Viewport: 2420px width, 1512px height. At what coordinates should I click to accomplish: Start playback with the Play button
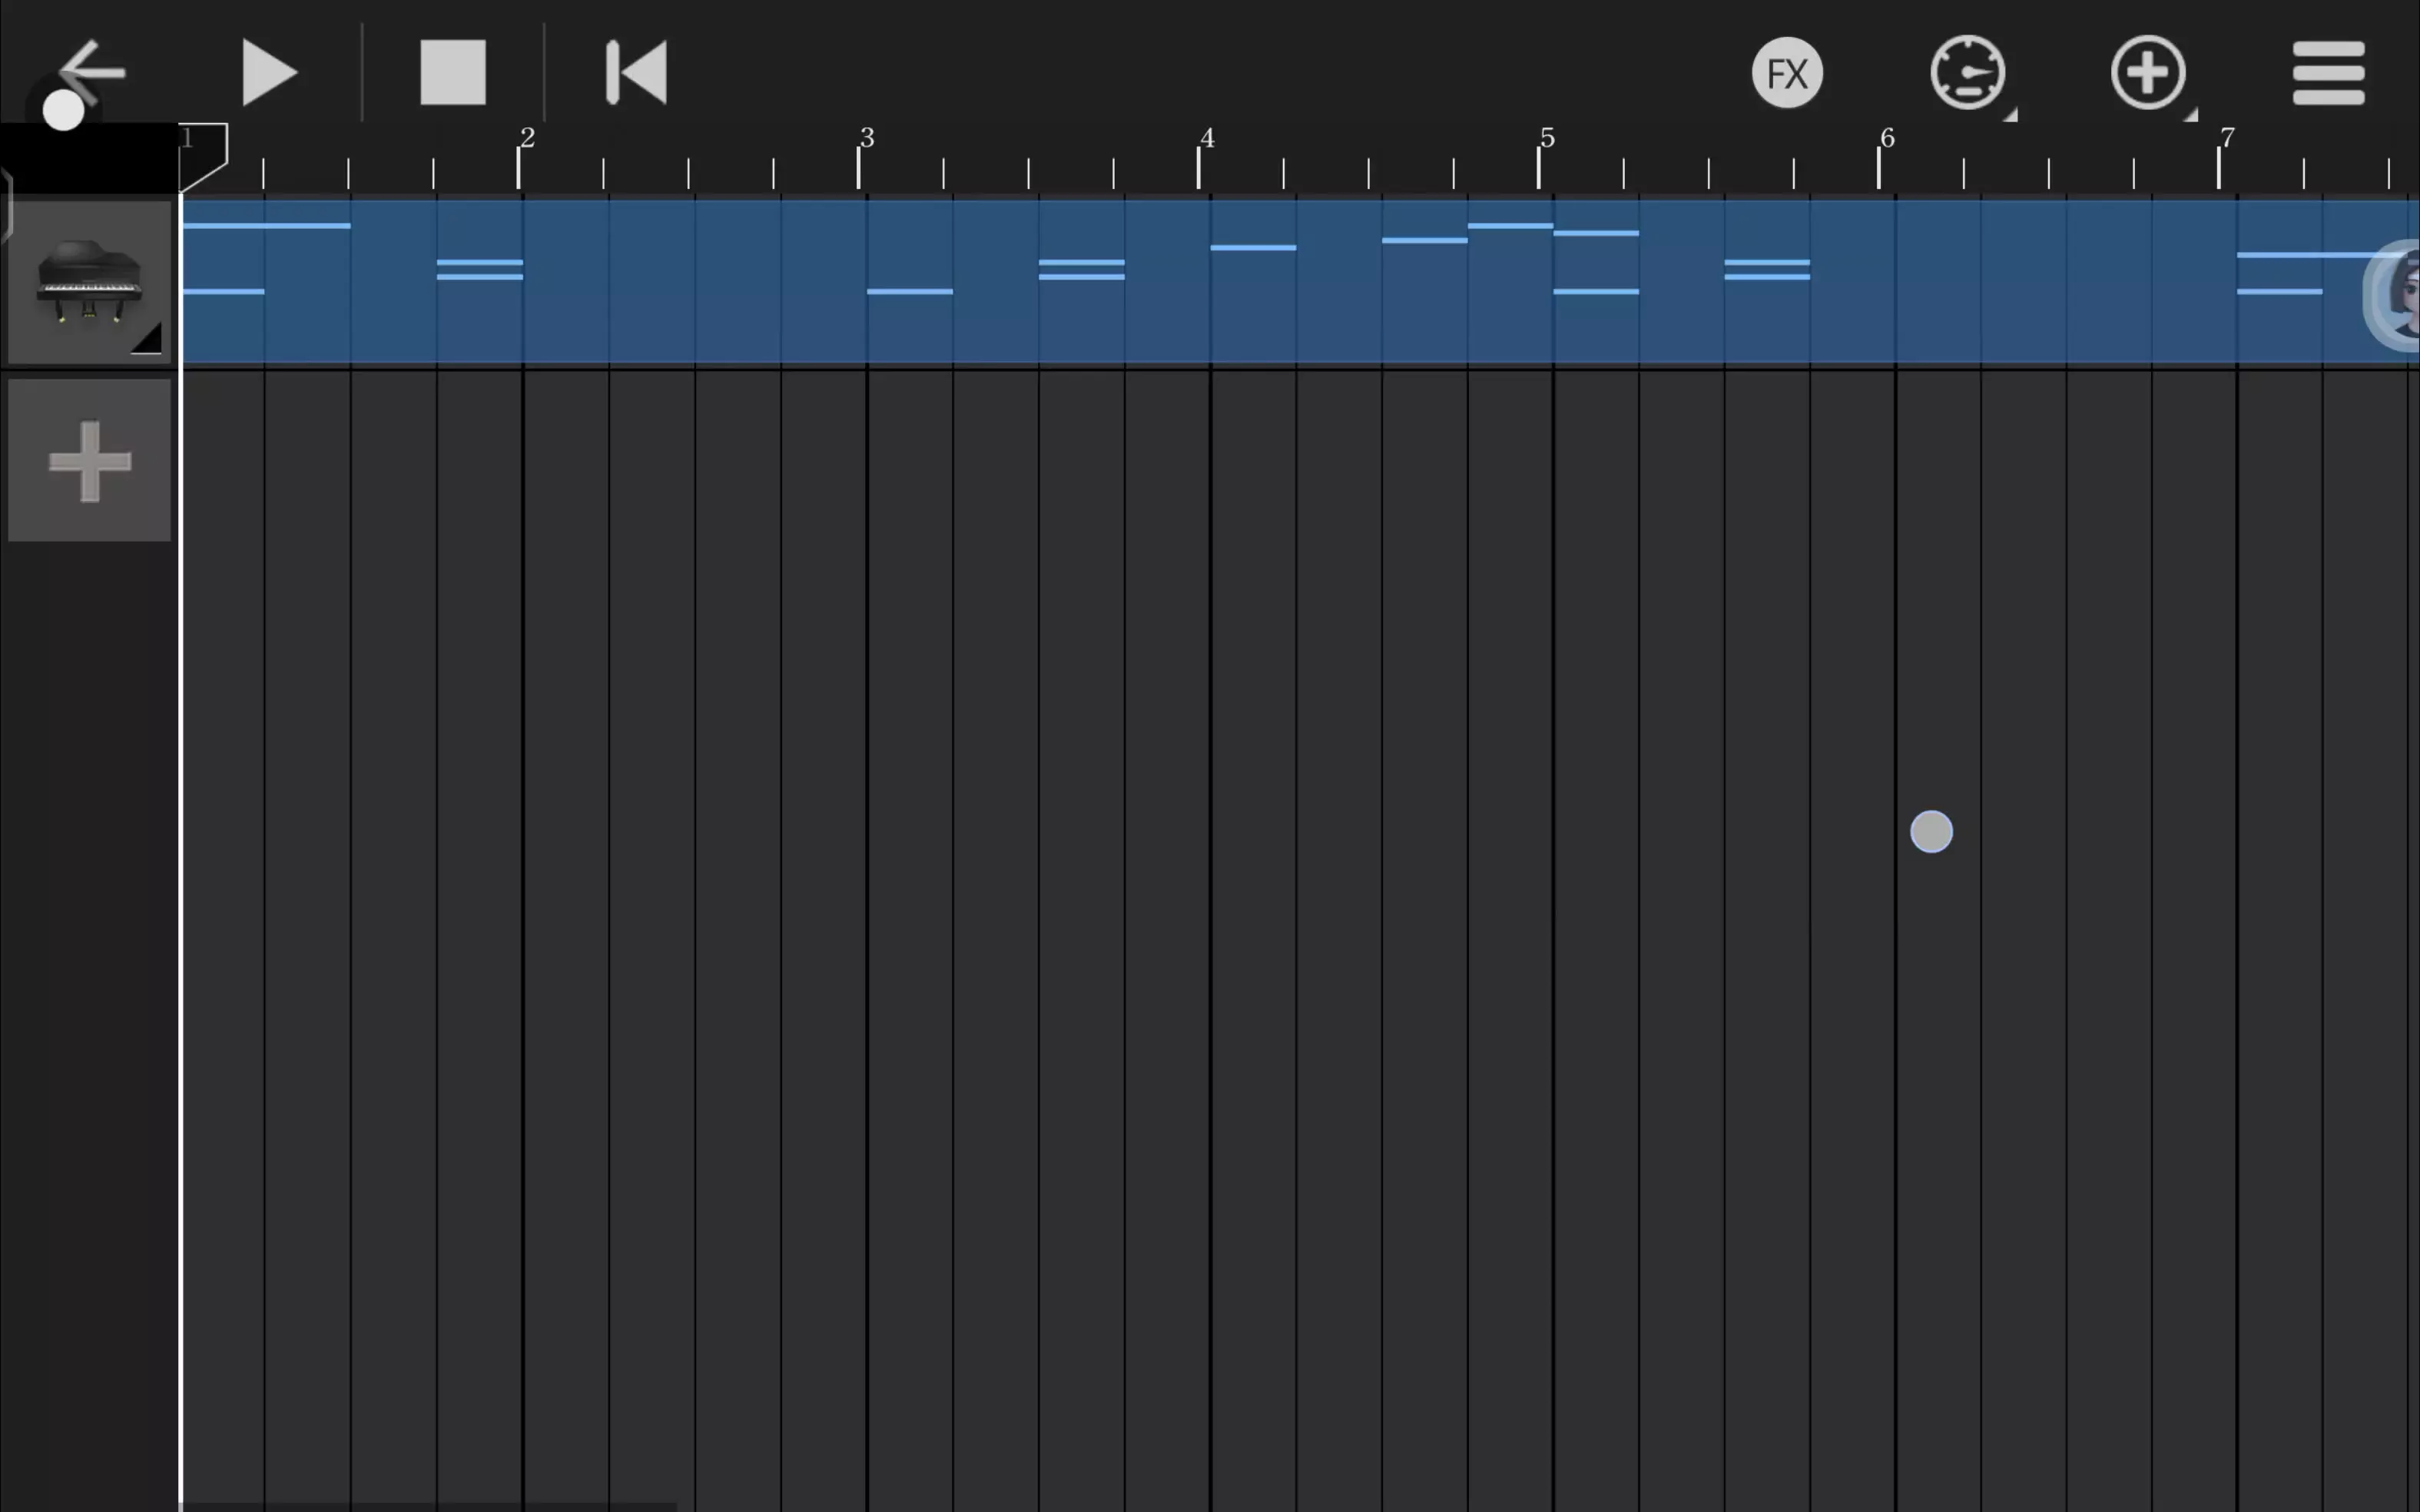[x=269, y=73]
